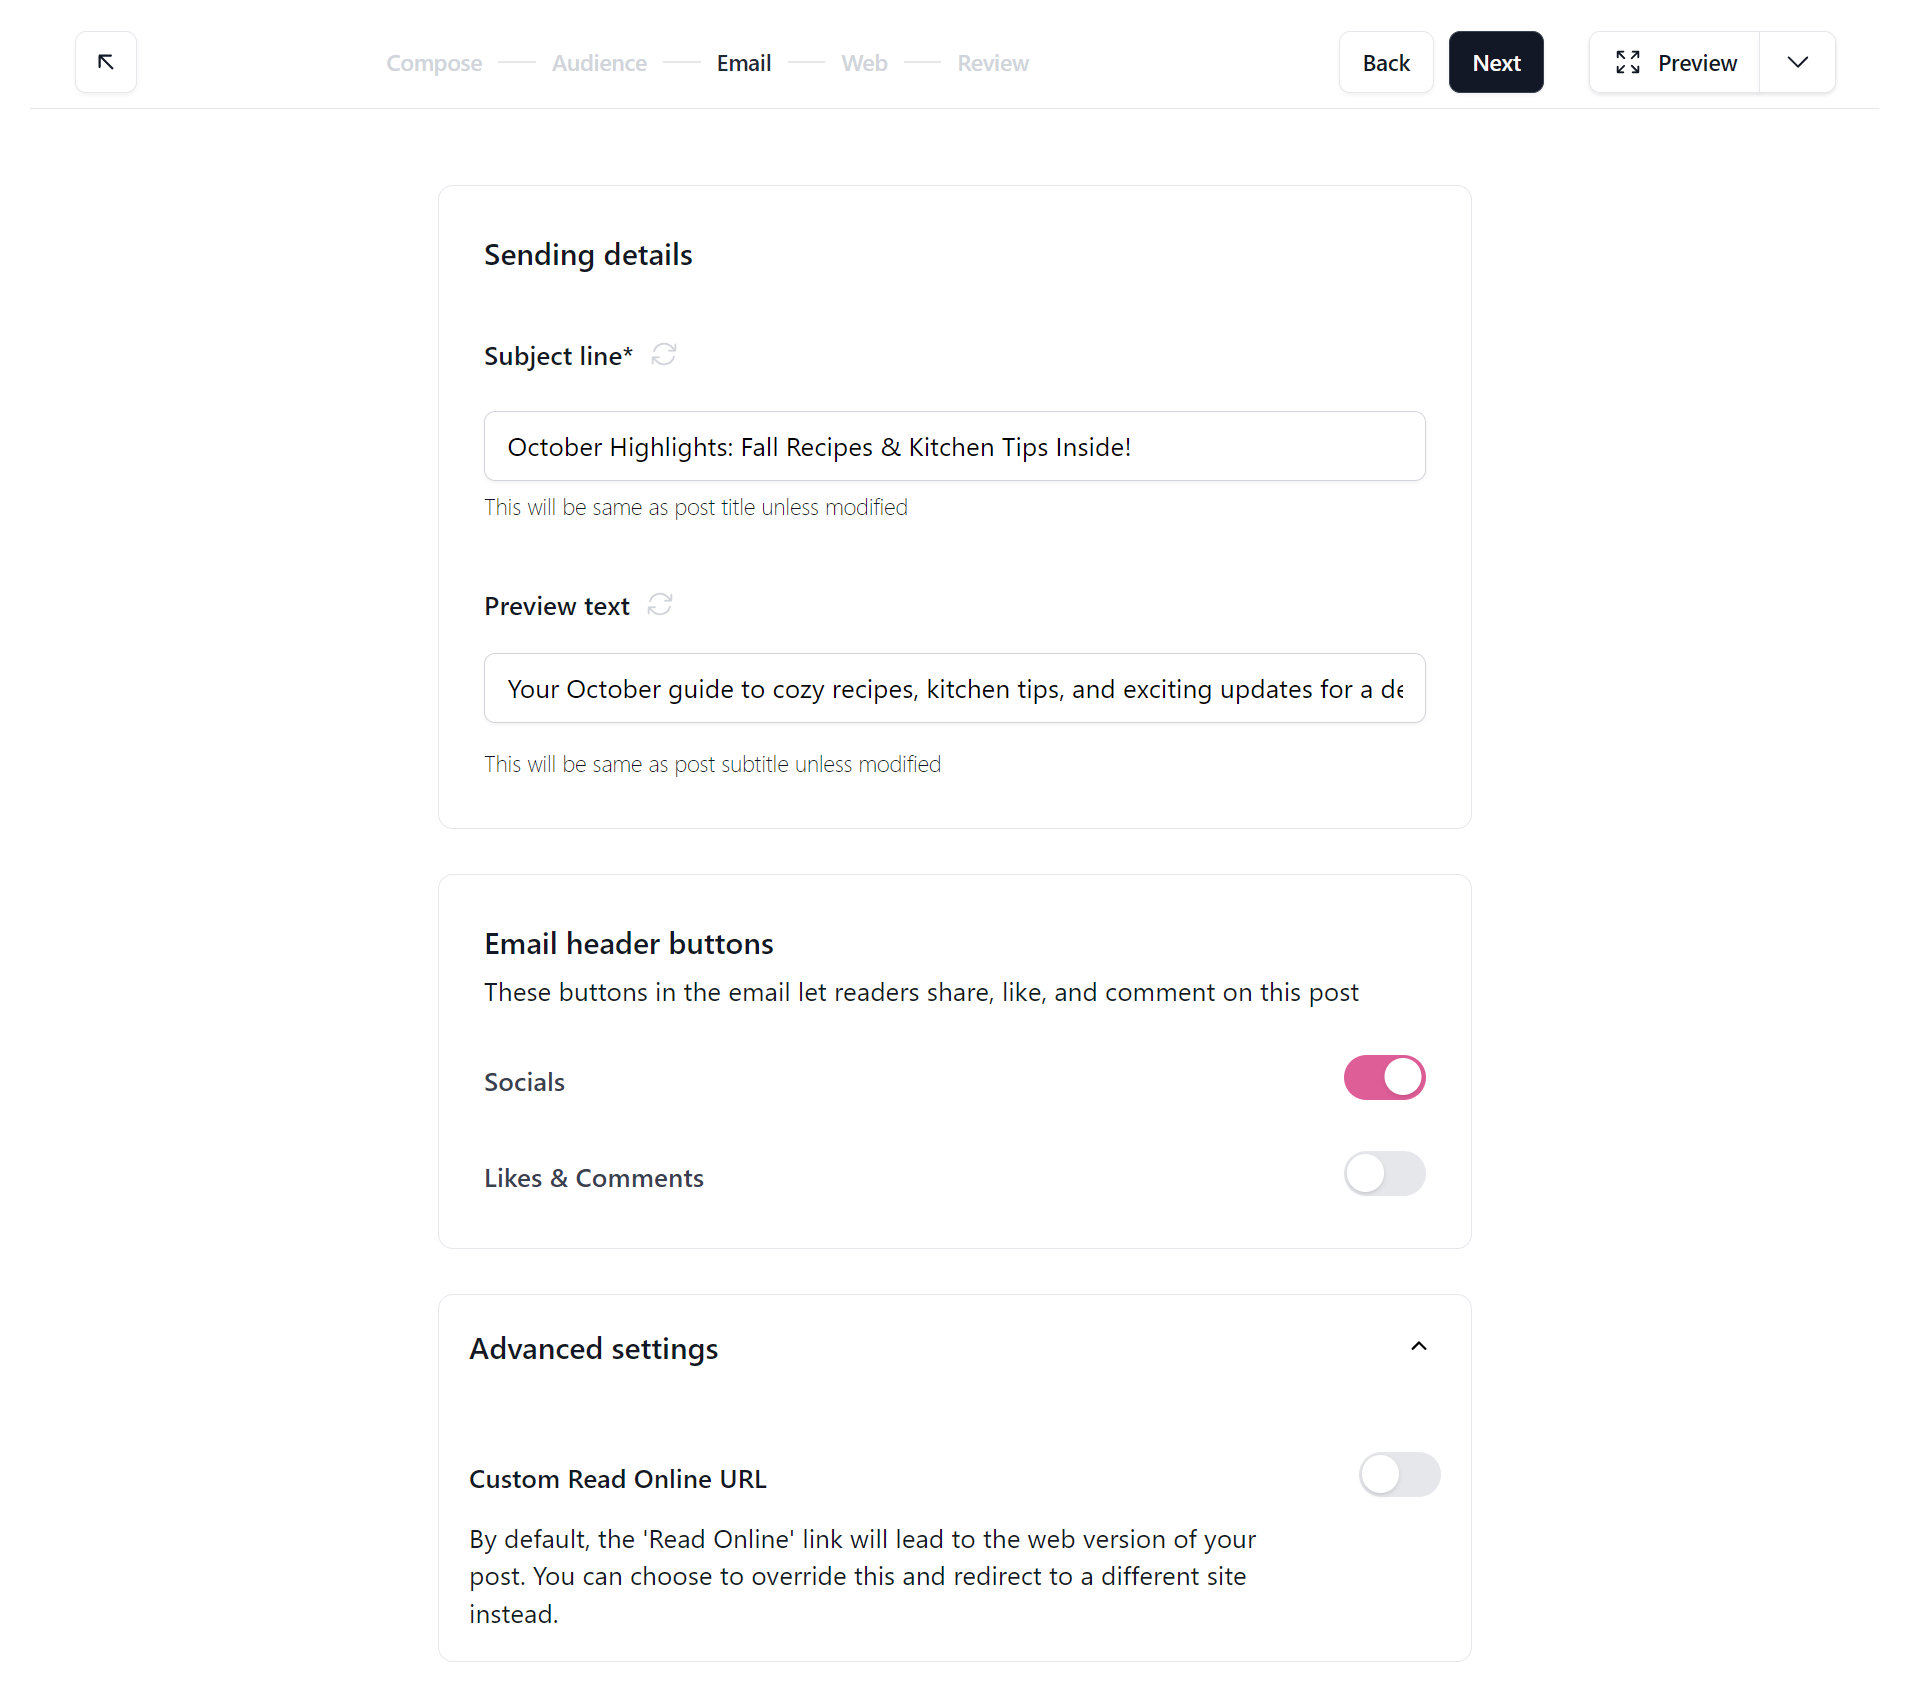Screen dimensions: 1909x1692
Task: Select the Email step label
Action: tap(743, 62)
